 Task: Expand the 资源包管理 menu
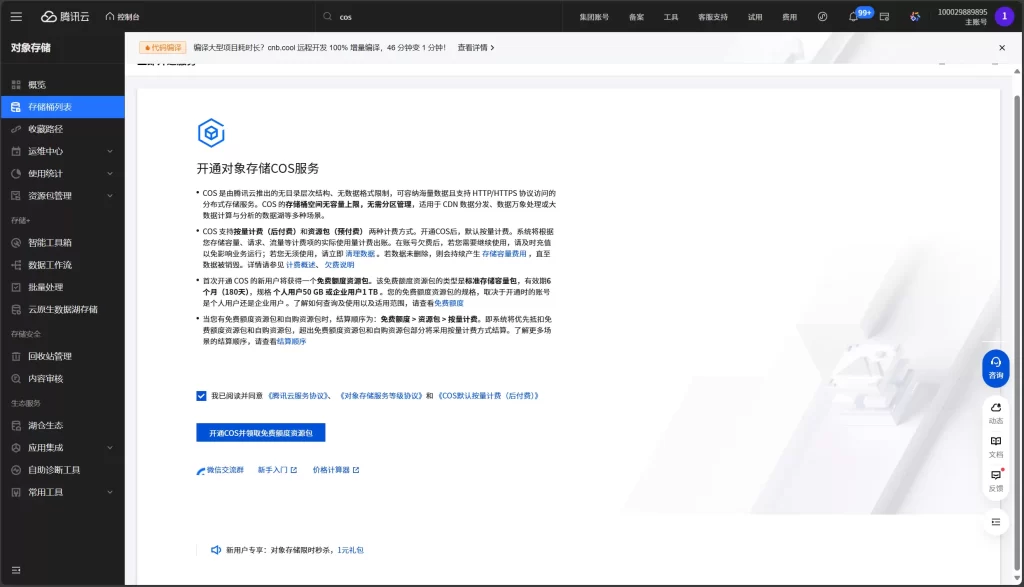52,196
